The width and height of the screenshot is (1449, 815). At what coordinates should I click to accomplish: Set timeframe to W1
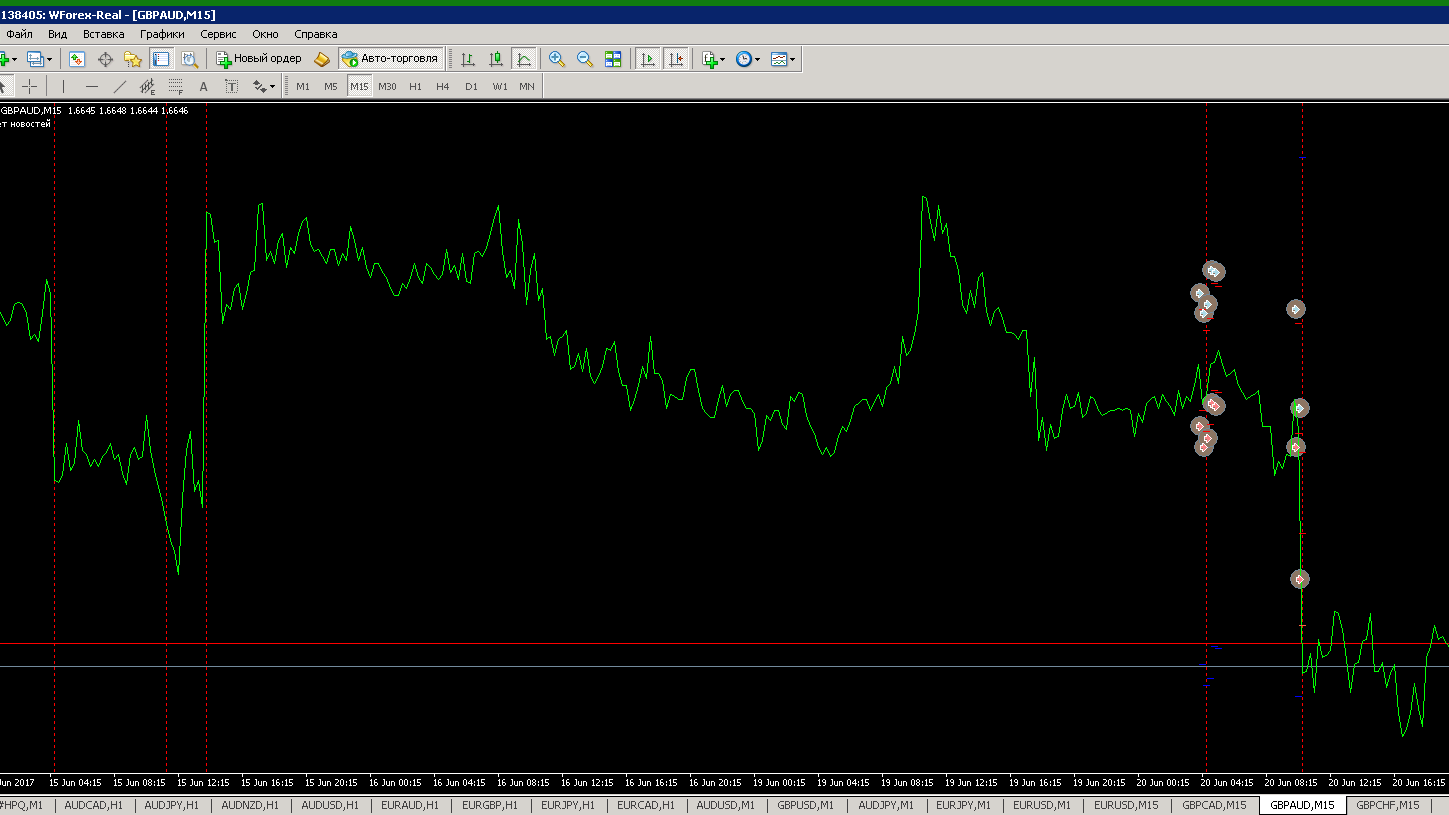[499, 86]
